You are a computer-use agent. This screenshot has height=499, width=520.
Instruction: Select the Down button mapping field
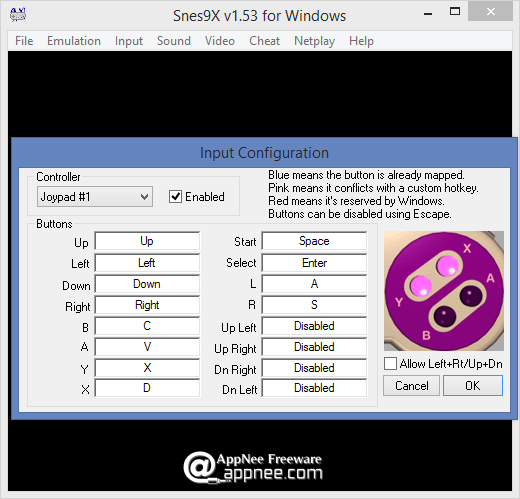[x=147, y=284]
